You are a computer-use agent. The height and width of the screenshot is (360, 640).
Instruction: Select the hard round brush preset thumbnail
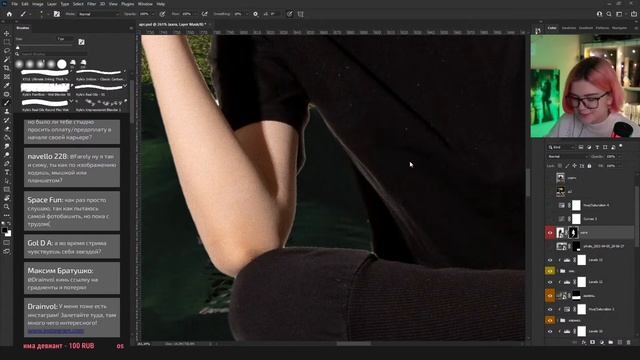coord(62,64)
